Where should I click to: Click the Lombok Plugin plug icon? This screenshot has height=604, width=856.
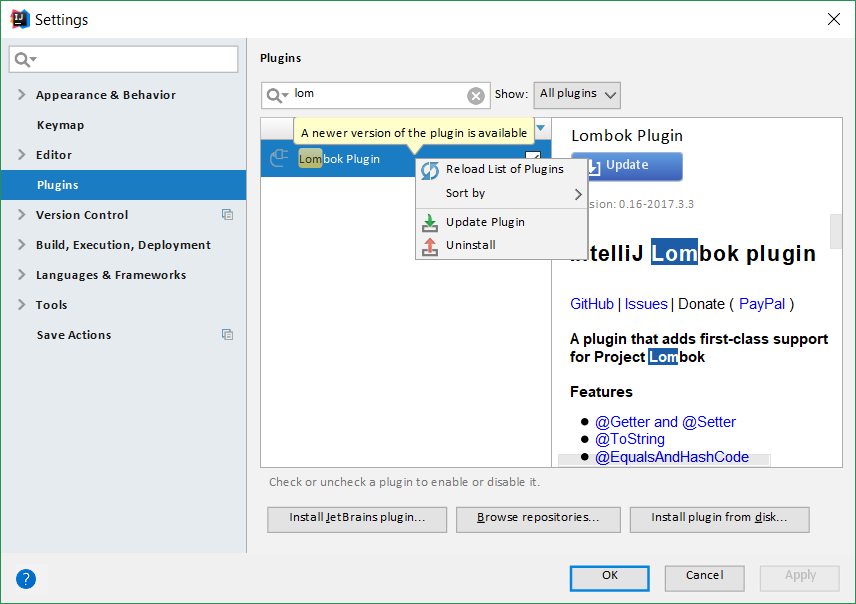pyautogui.click(x=279, y=158)
